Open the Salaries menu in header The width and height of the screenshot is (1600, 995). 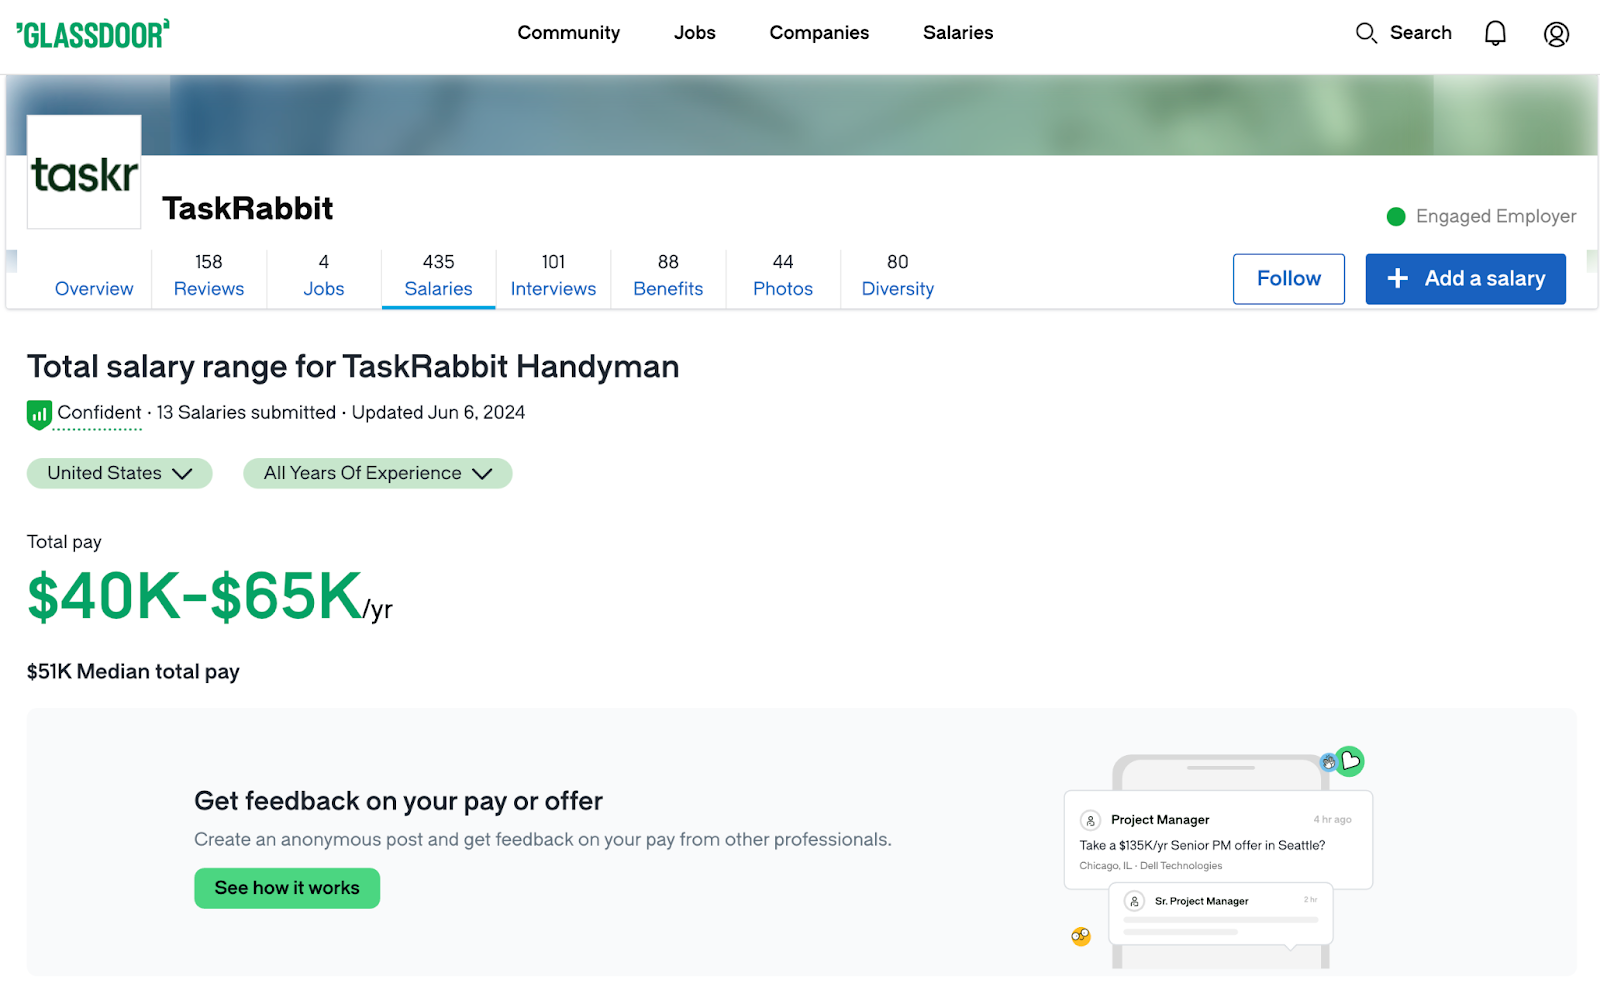[x=958, y=33]
